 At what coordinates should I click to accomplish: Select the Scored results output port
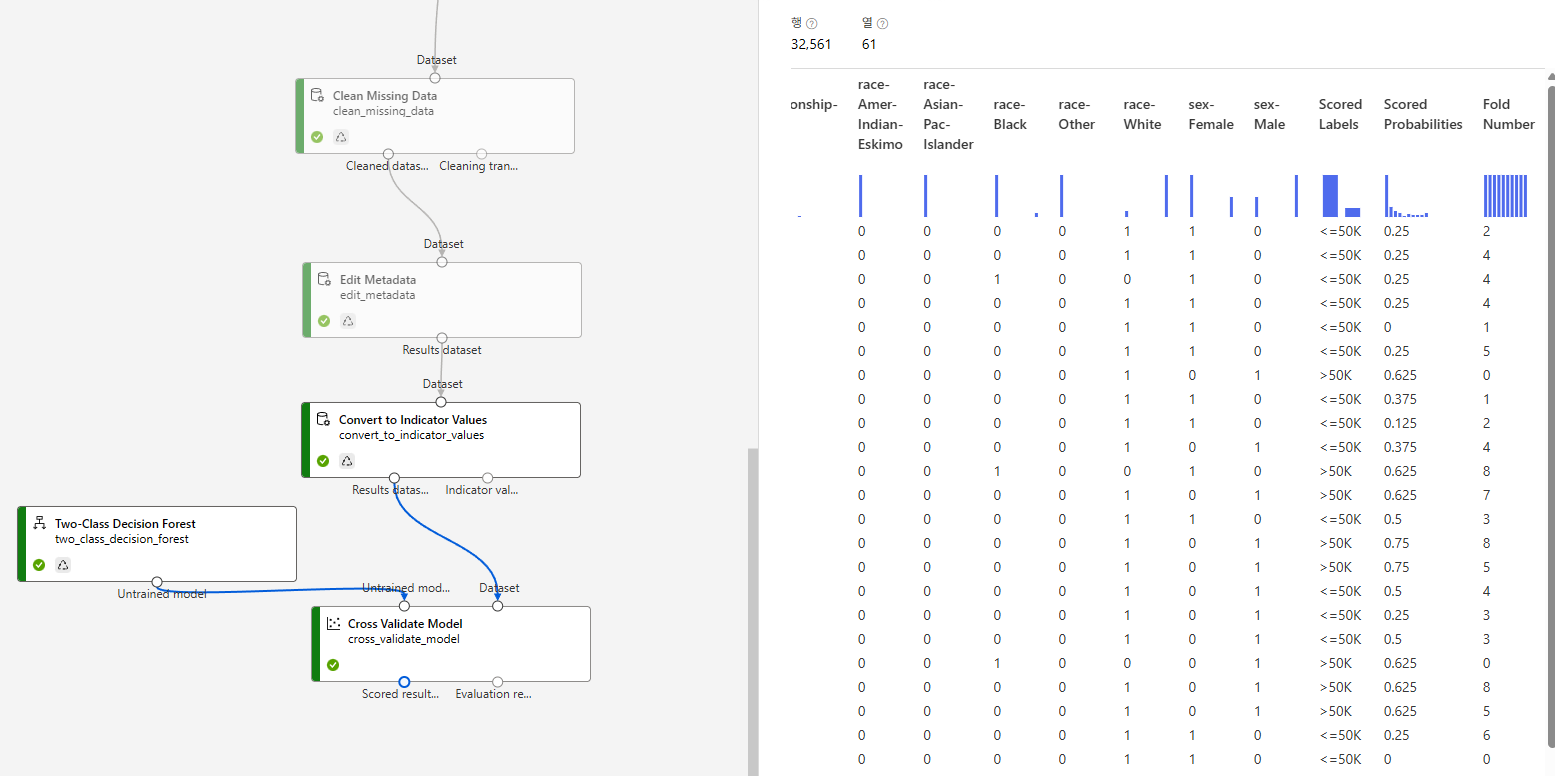tap(404, 682)
